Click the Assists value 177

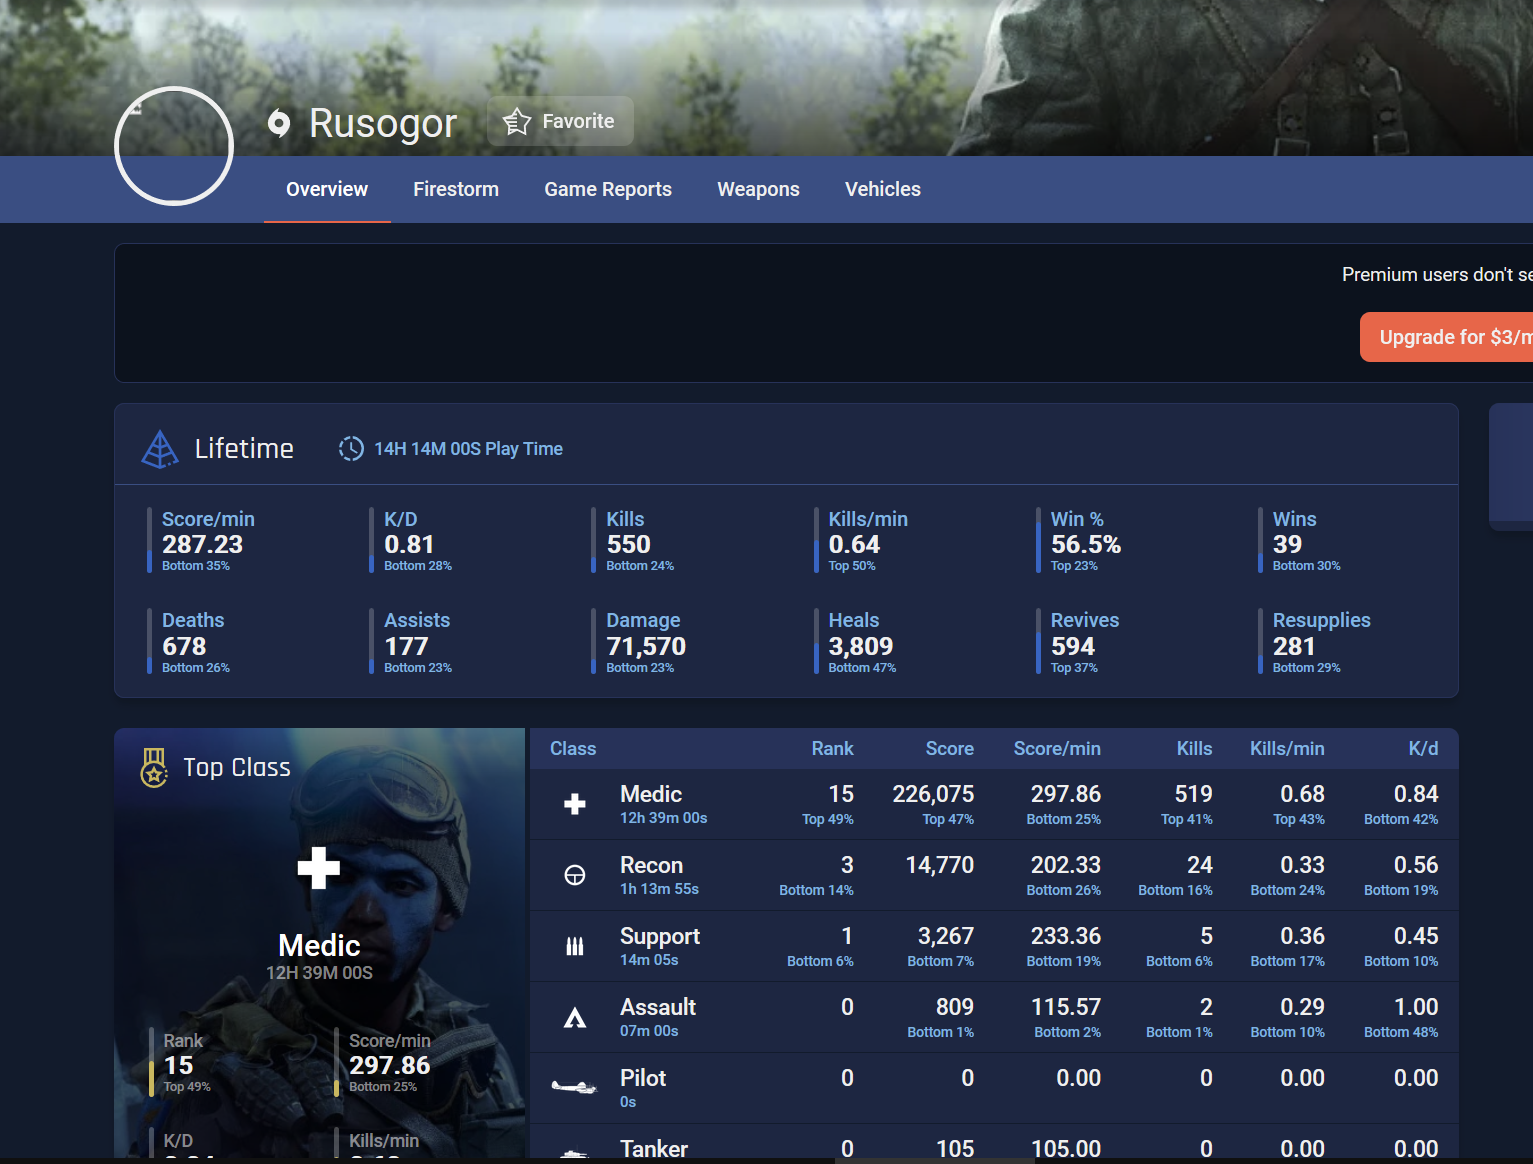[406, 646]
